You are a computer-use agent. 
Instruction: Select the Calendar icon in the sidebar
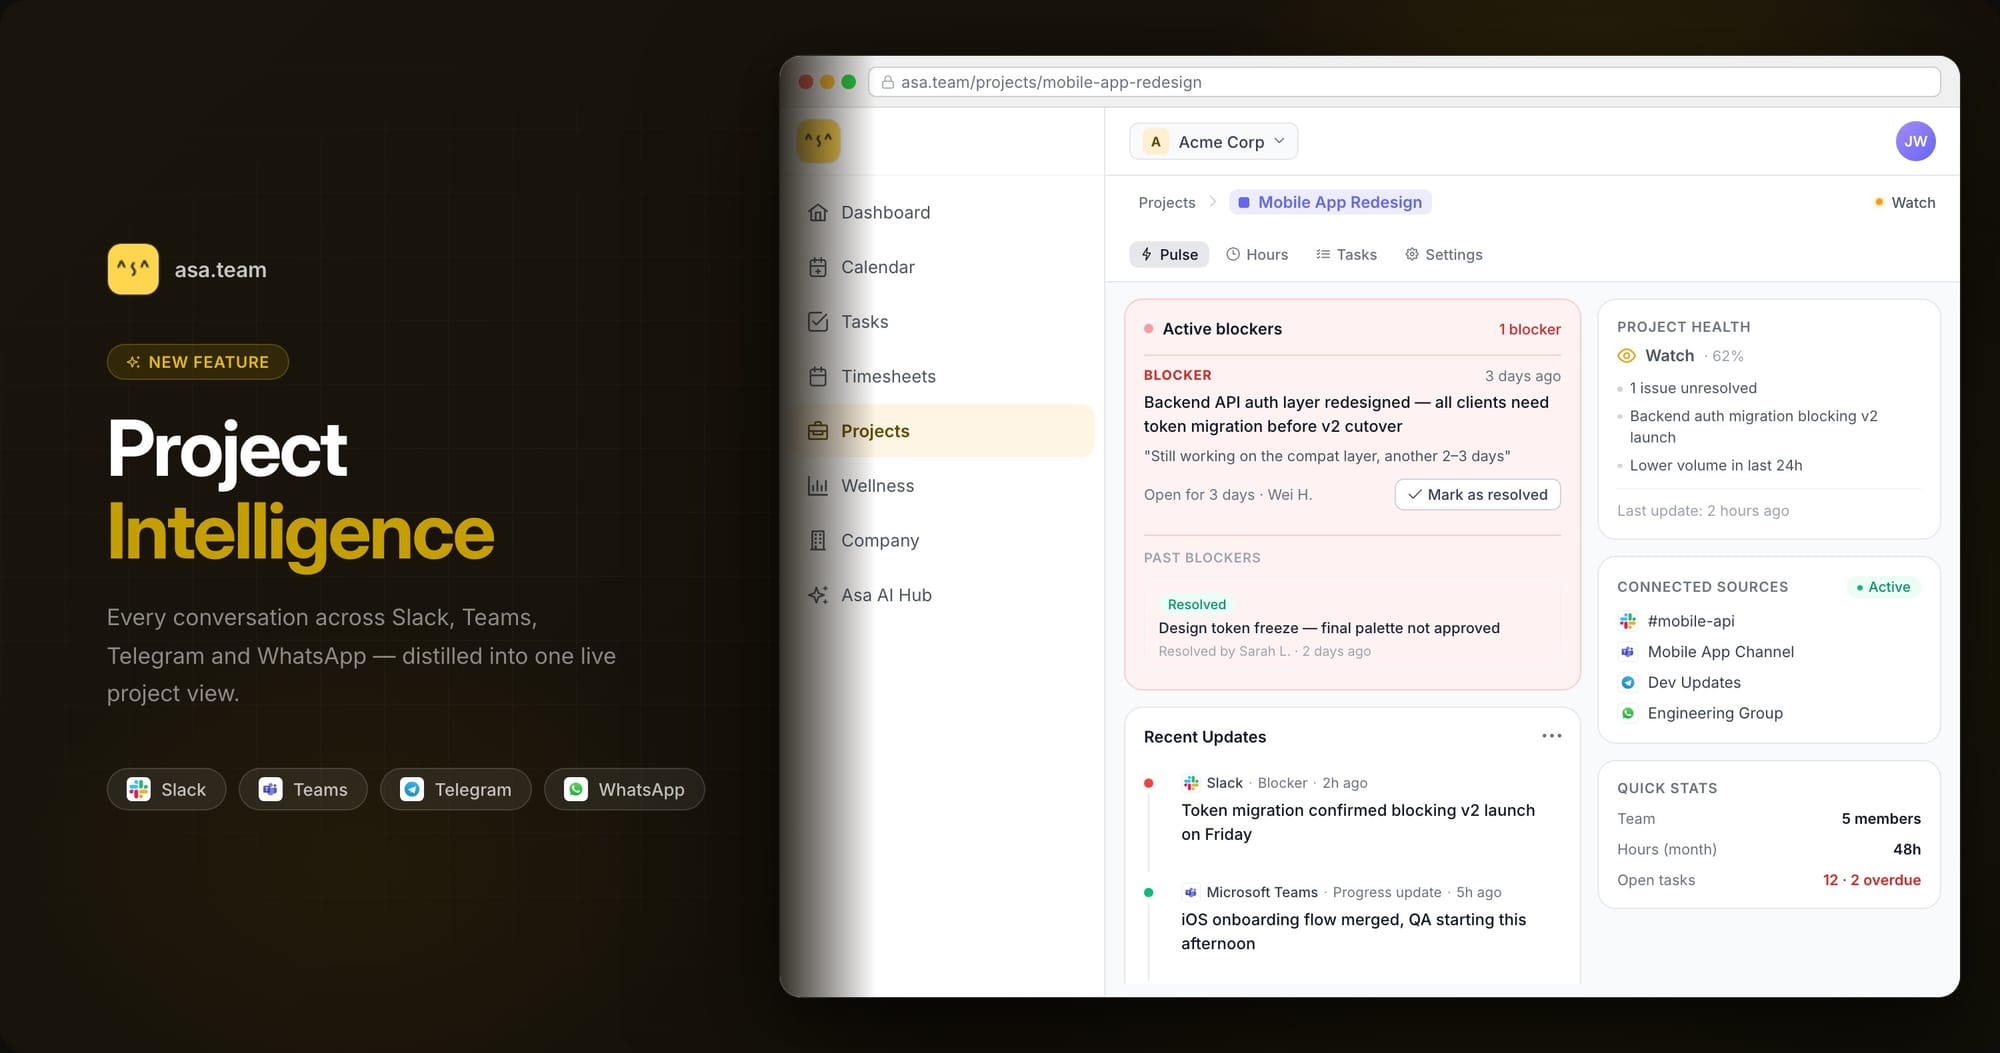coord(818,267)
